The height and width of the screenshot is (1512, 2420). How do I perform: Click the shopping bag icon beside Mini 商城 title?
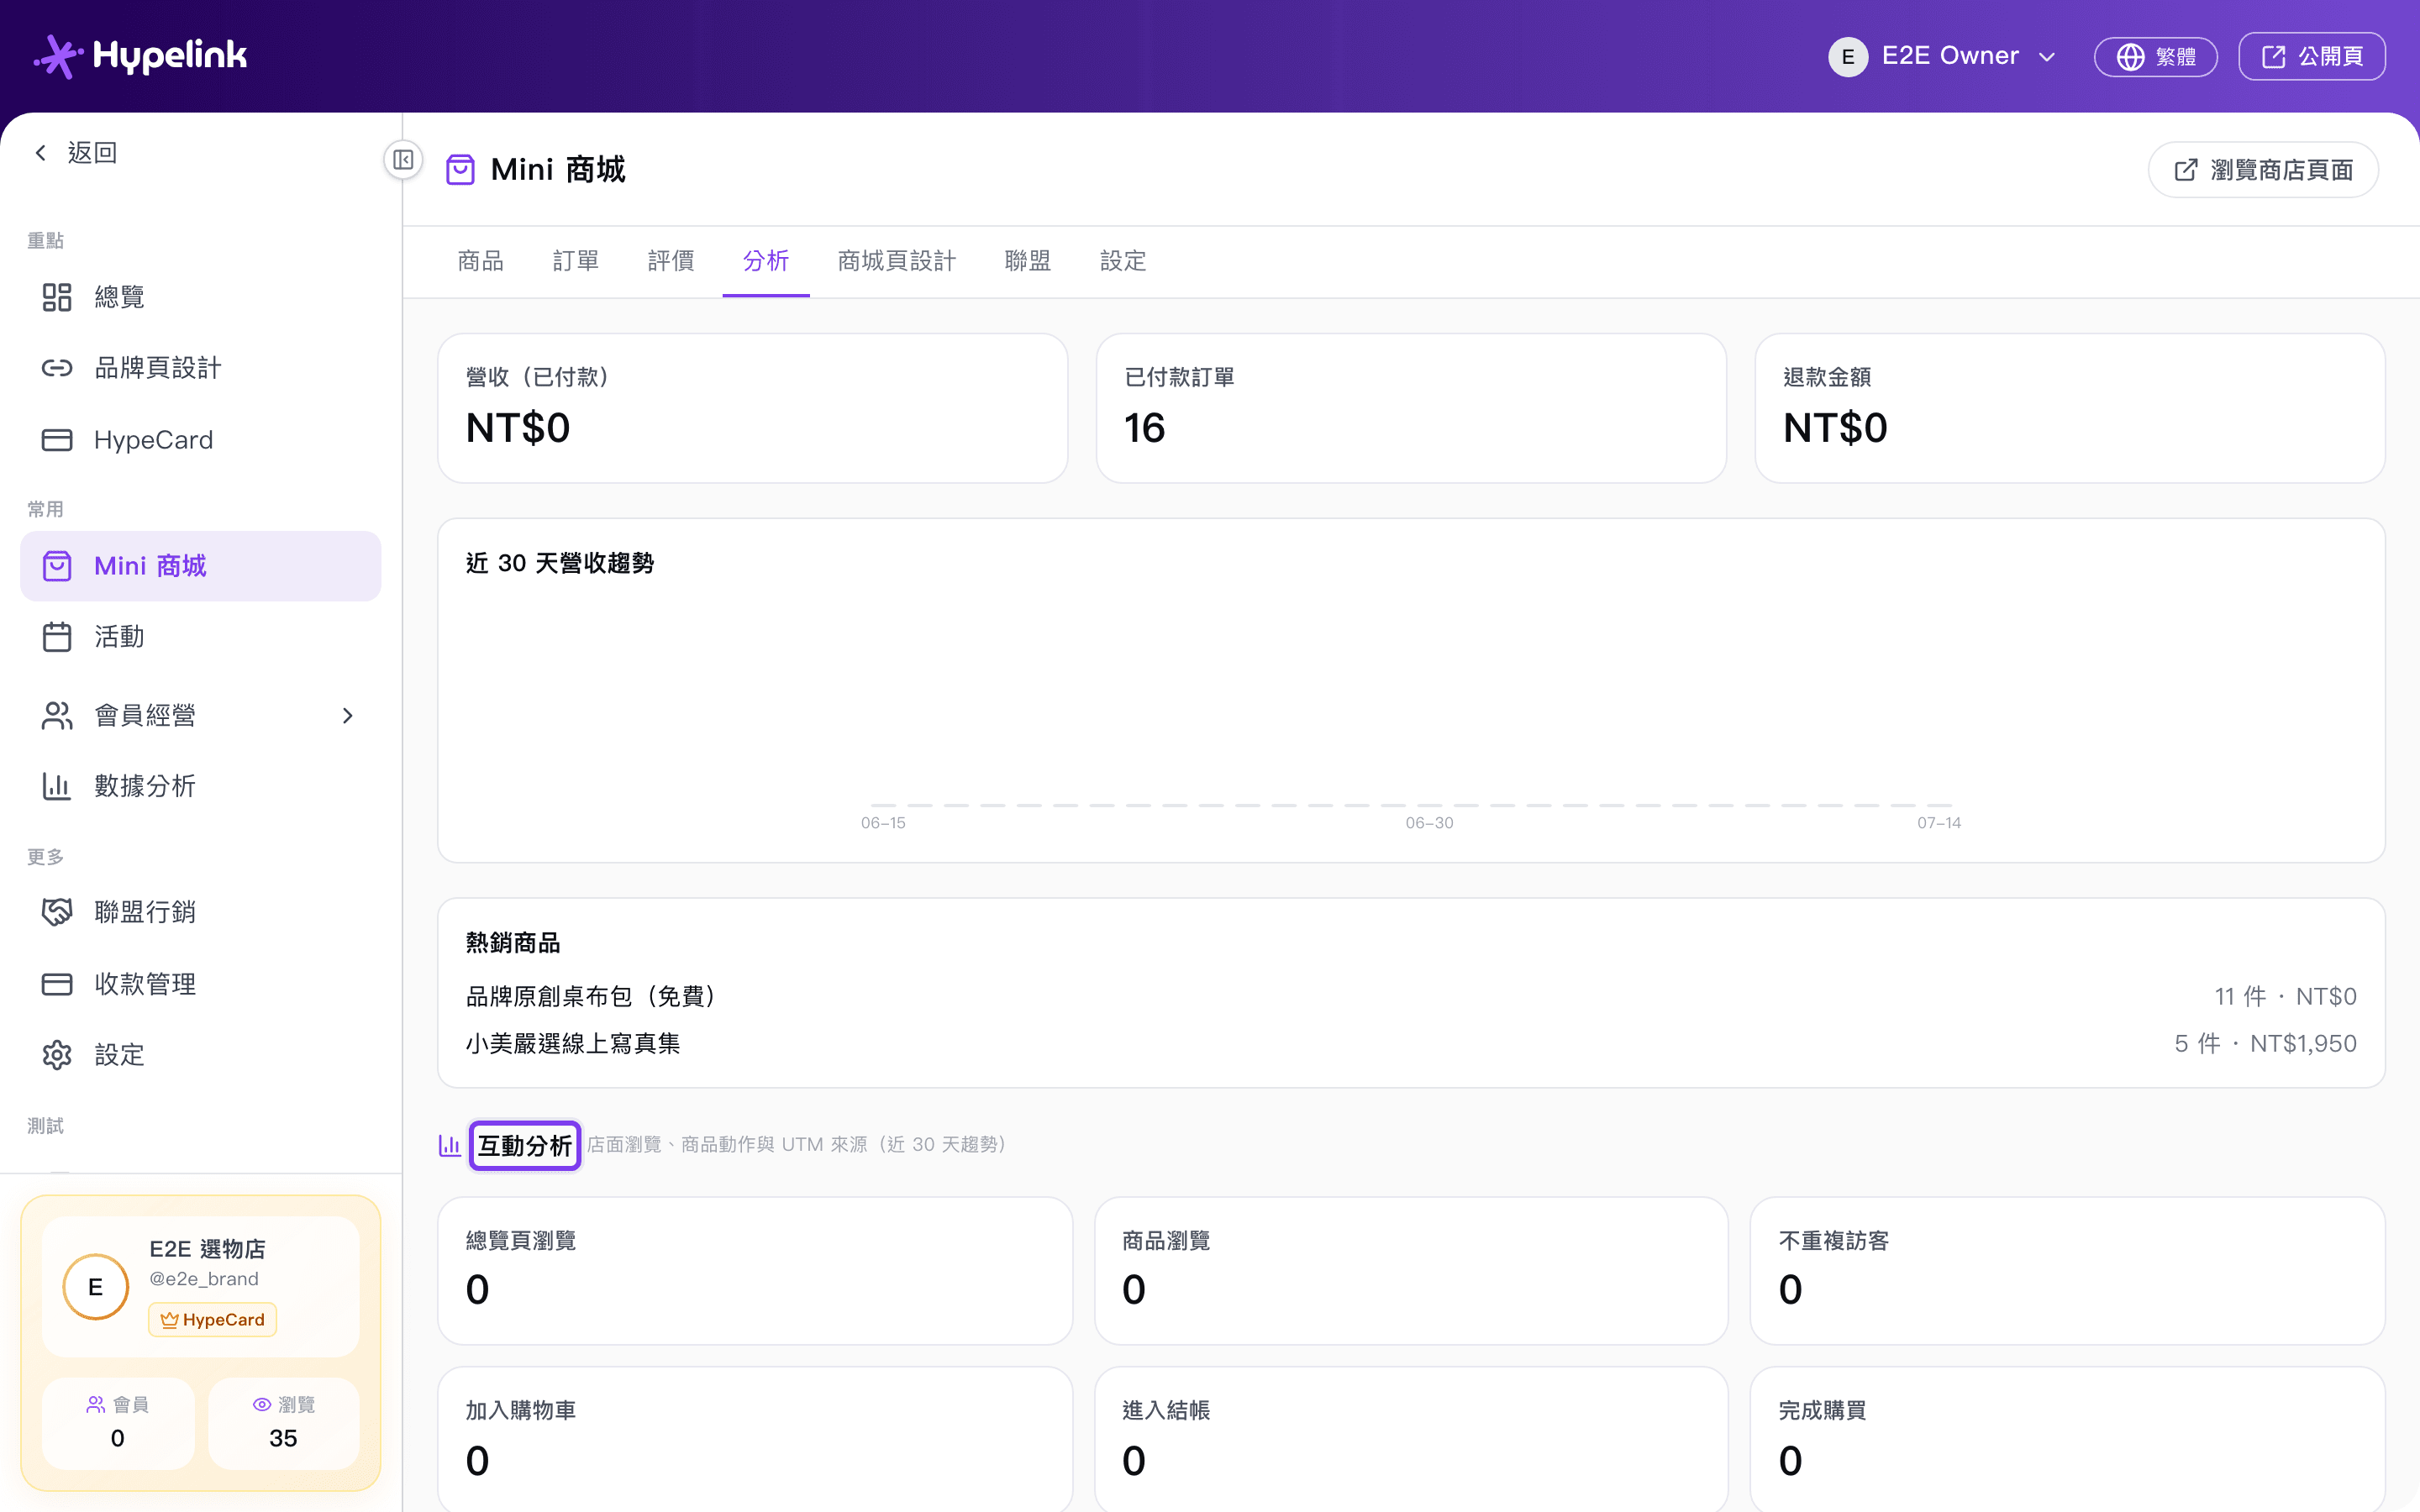click(460, 170)
